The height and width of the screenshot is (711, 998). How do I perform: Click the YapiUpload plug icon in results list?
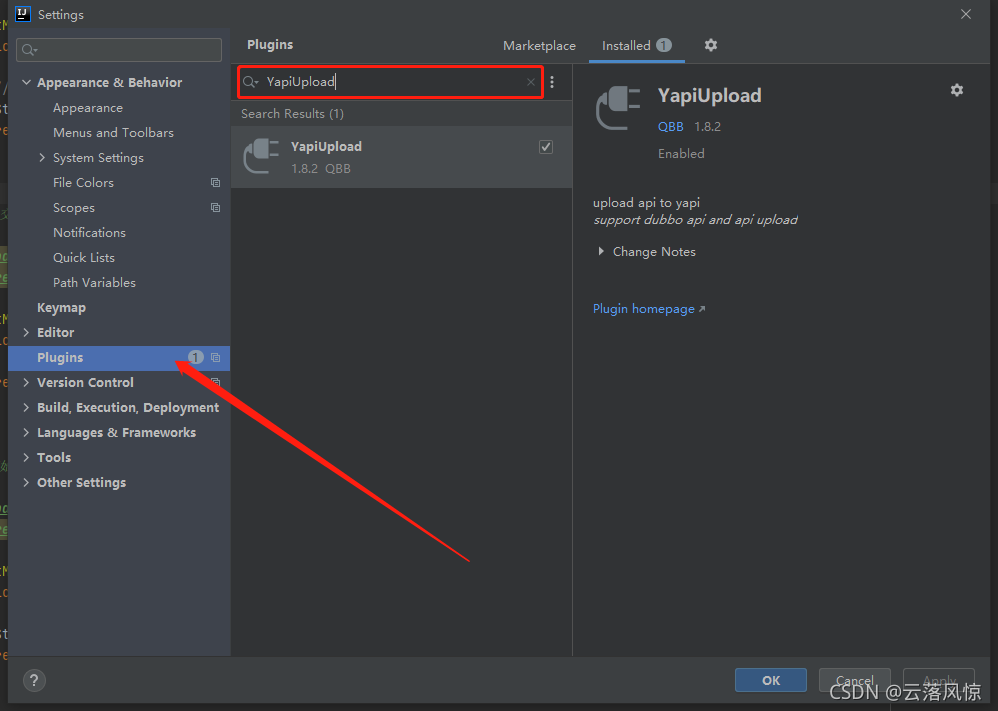[x=262, y=156]
